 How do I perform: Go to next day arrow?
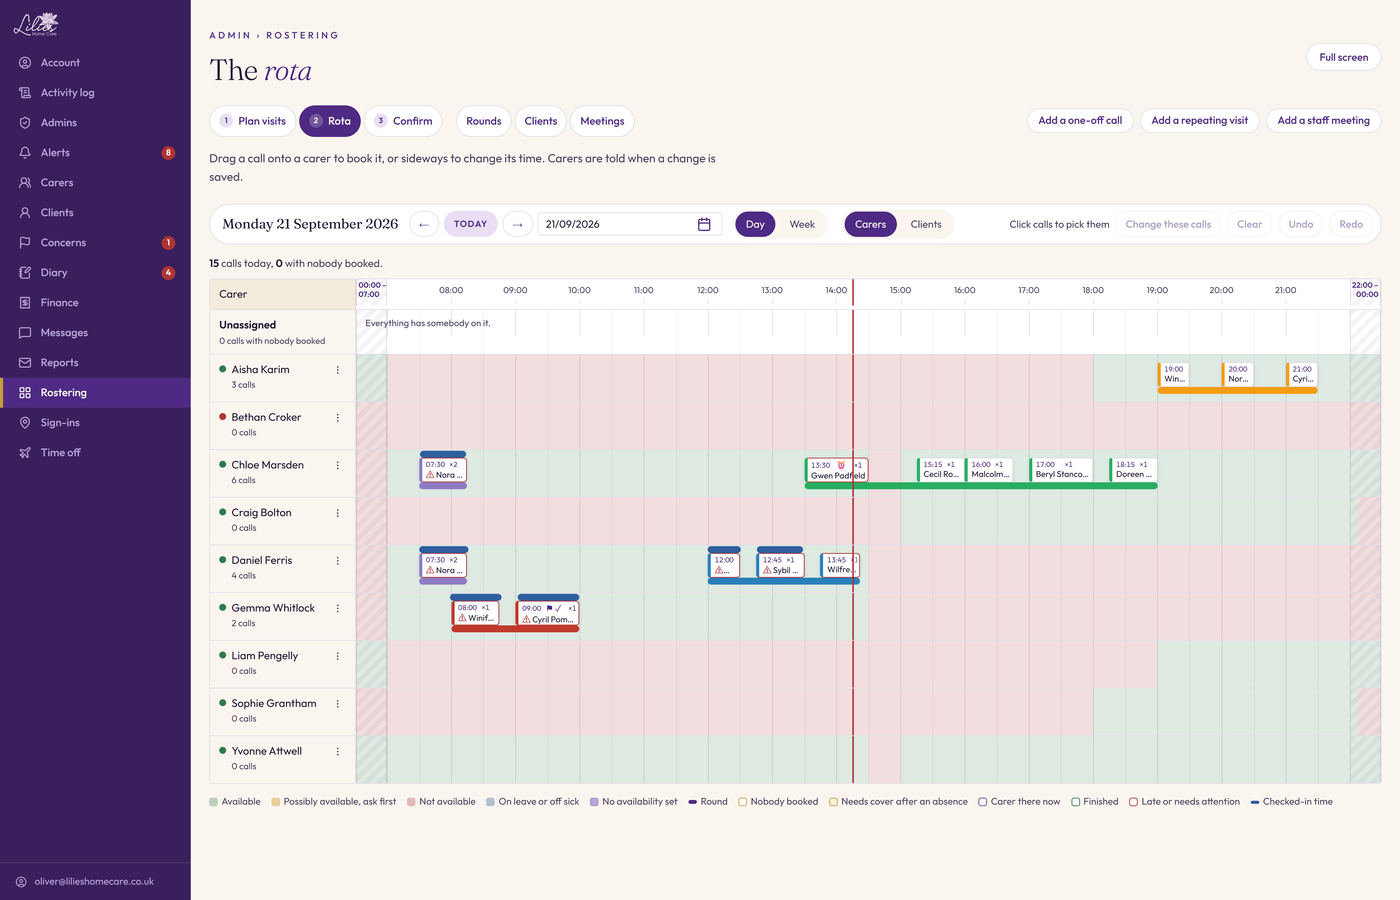(517, 224)
